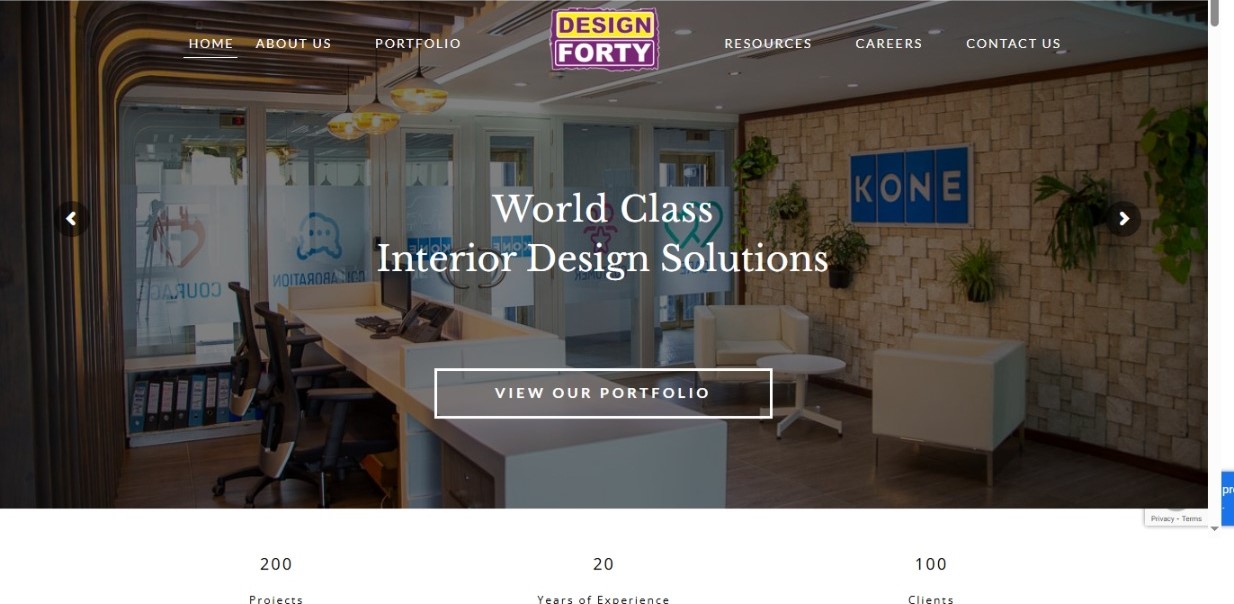Click the previous slide arrow icon
The height and width of the screenshot is (604, 1234).
click(x=71, y=218)
